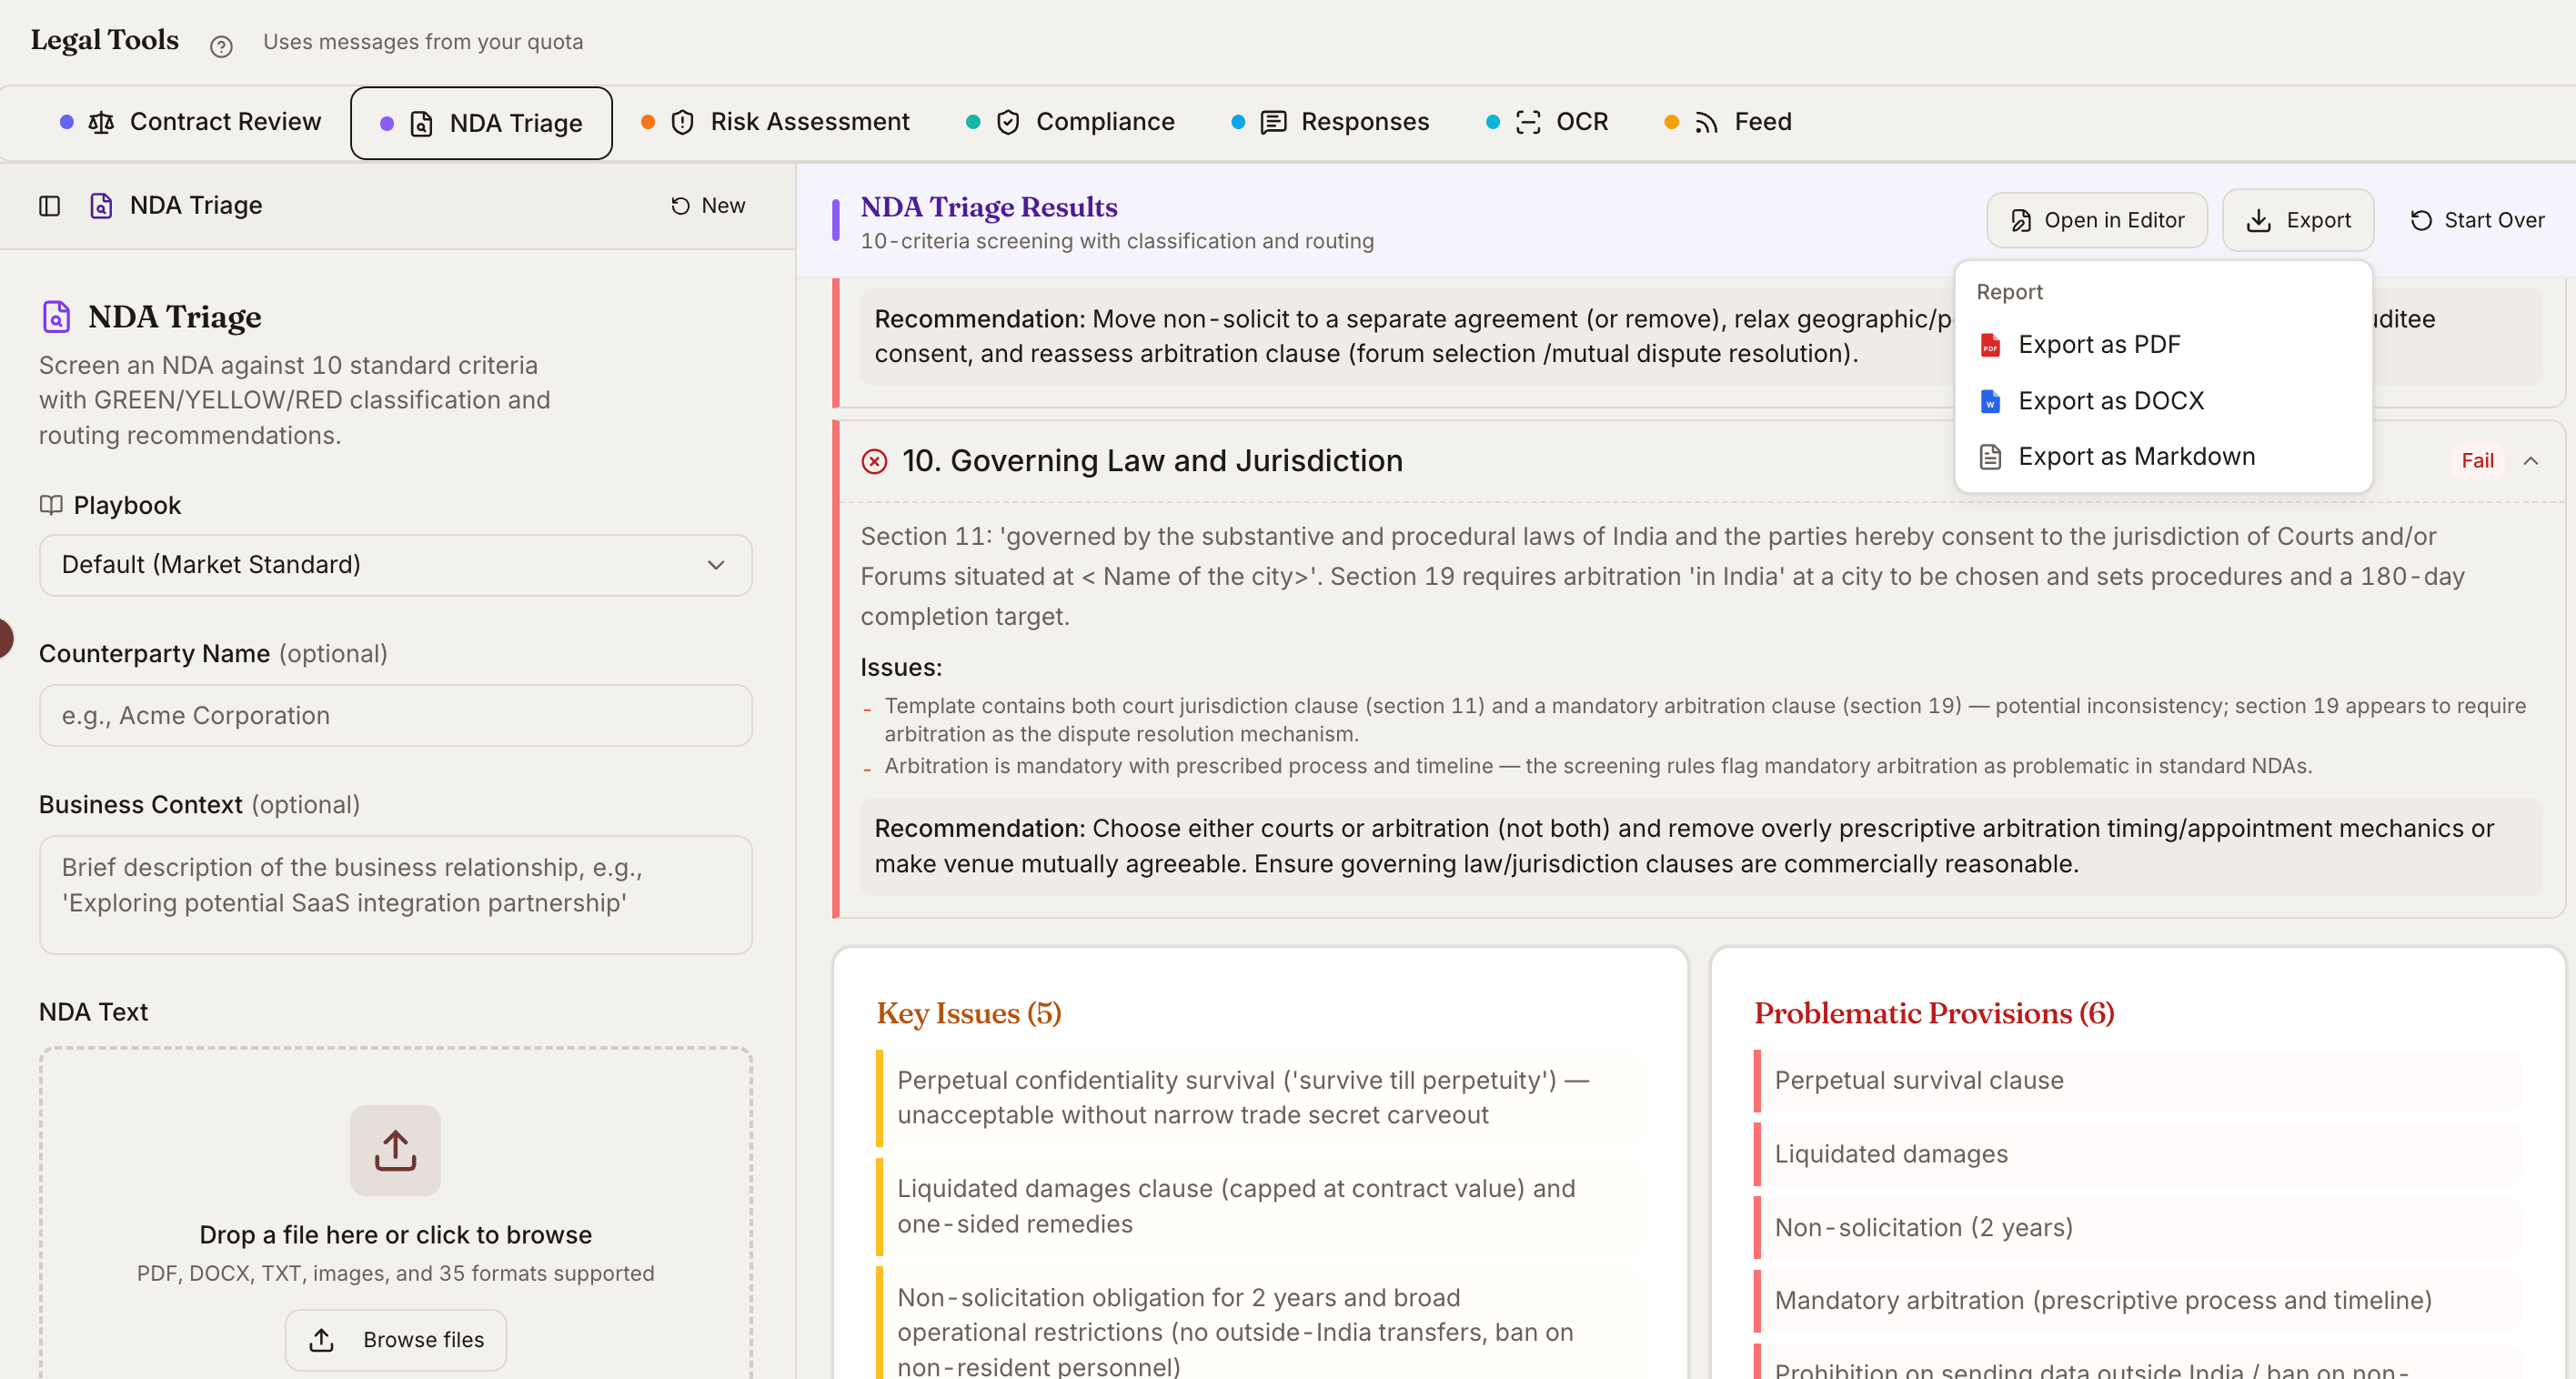This screenshot has height=1379, width=2576.
Task: Go to the Responses tab
Action: tap(1331, 122)
